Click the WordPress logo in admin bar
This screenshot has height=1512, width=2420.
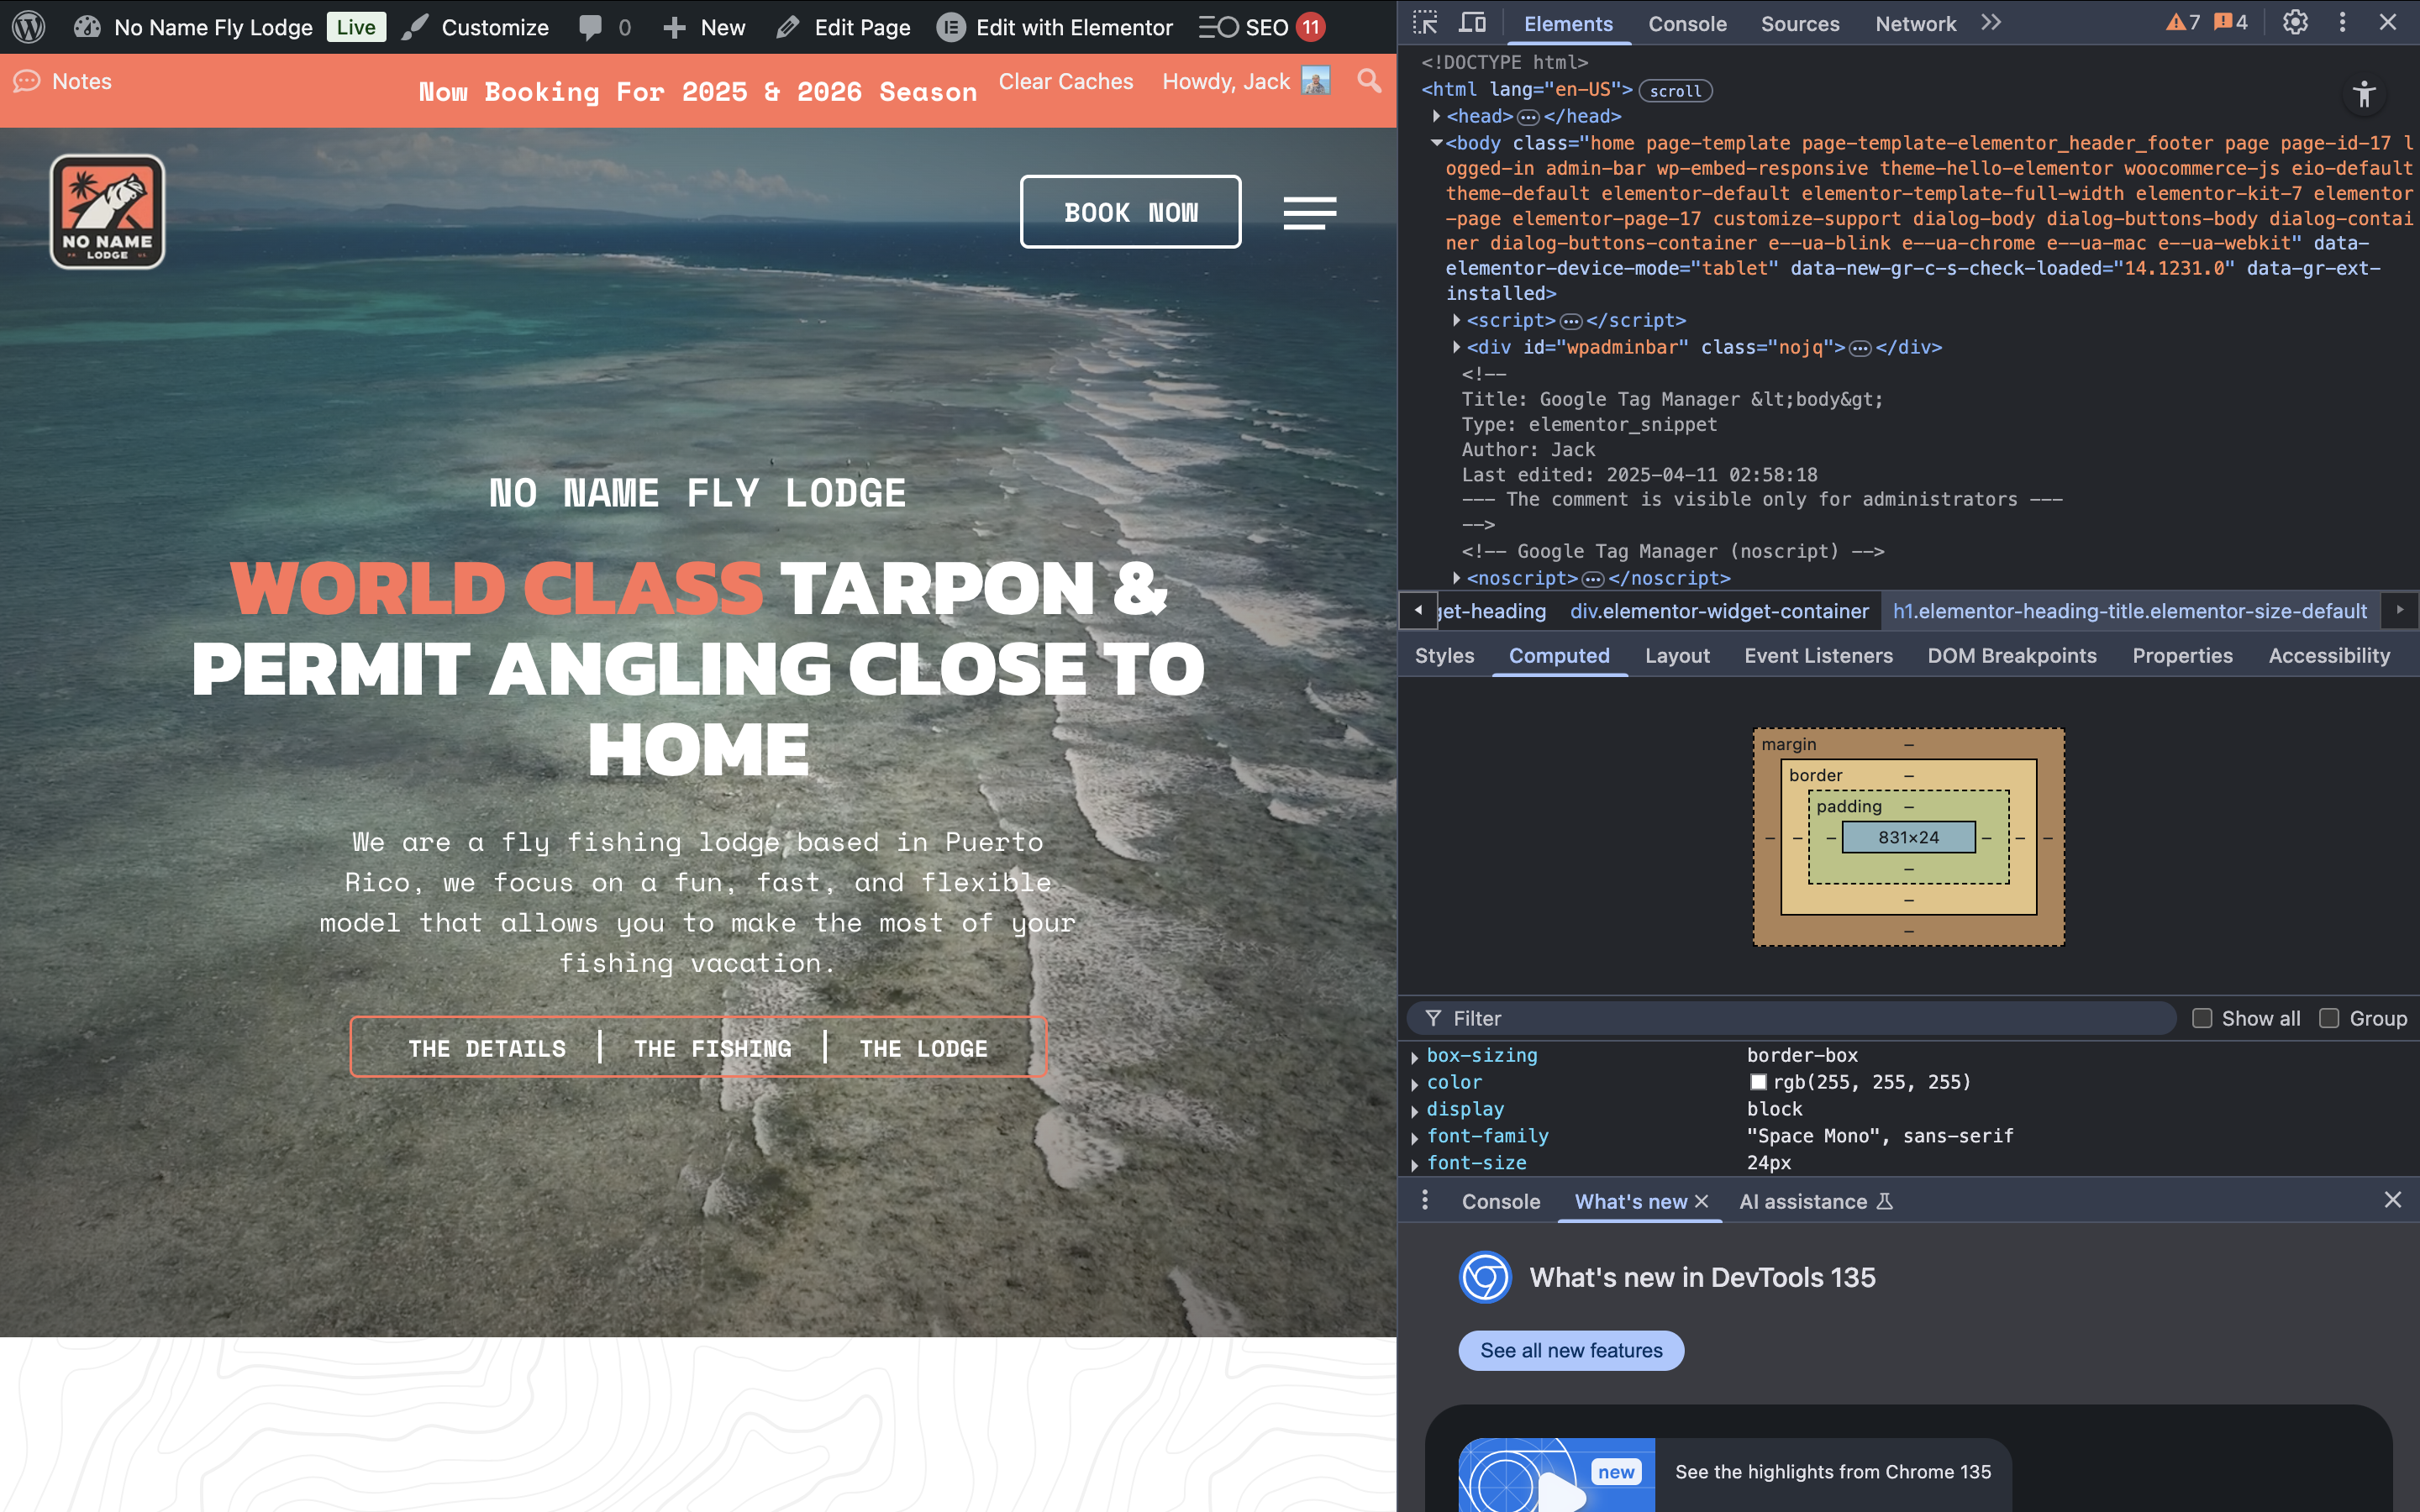[29, 27]
